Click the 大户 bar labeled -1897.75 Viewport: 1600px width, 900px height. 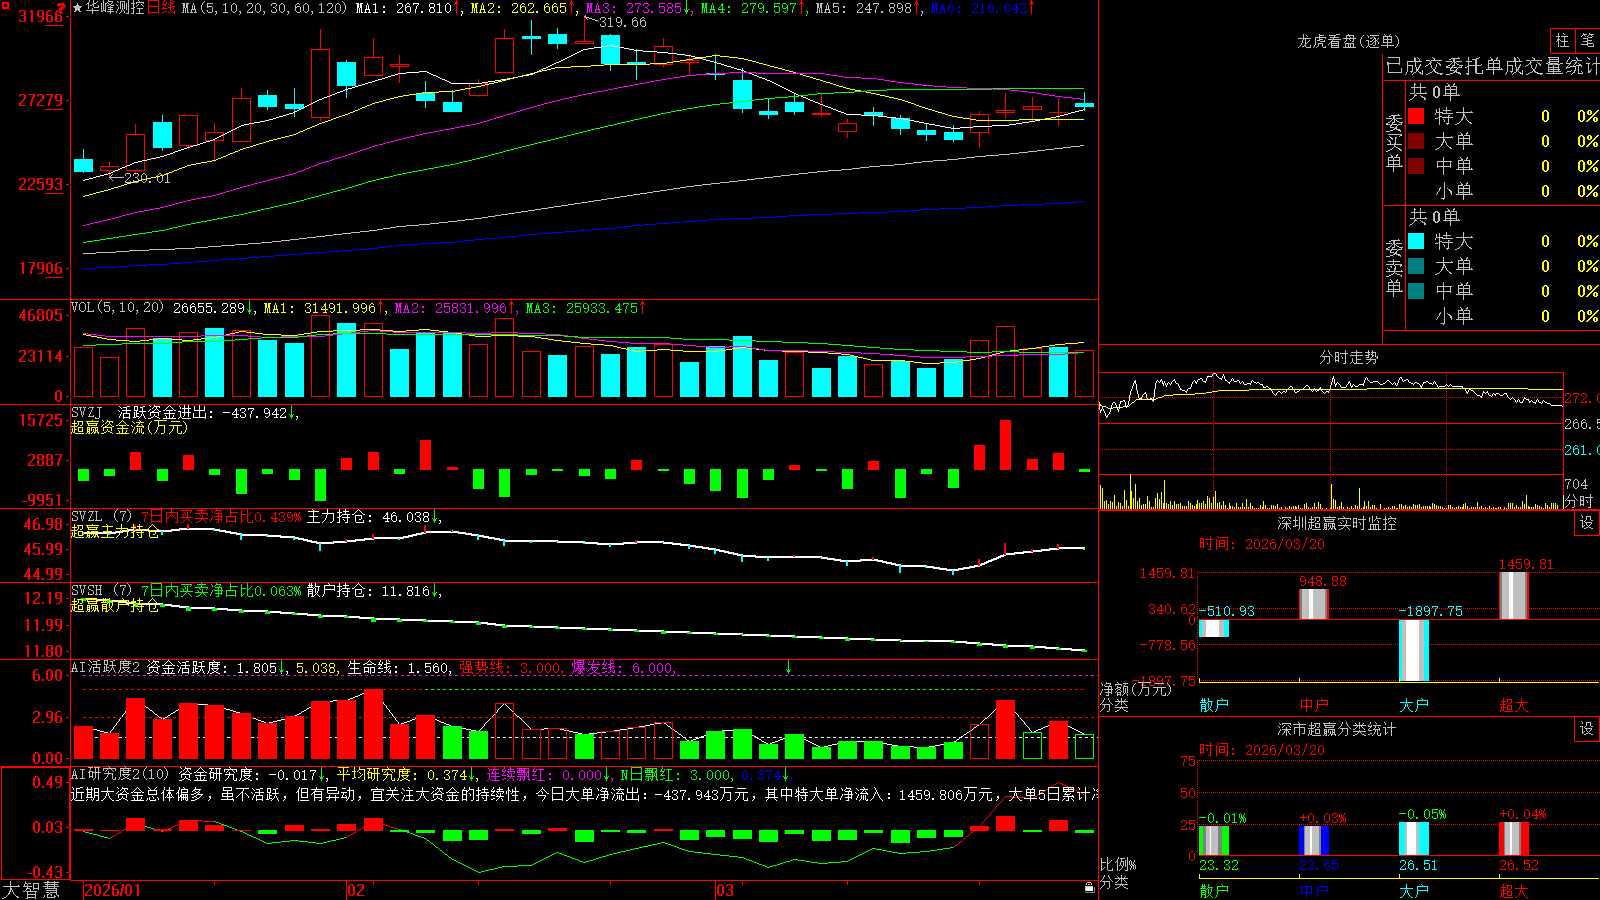[1414, 650]
